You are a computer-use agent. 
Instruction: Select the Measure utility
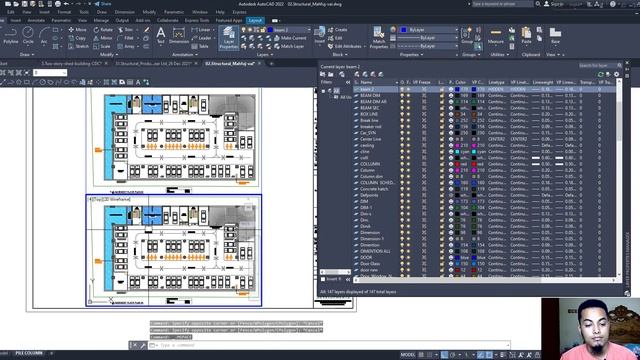496,36
